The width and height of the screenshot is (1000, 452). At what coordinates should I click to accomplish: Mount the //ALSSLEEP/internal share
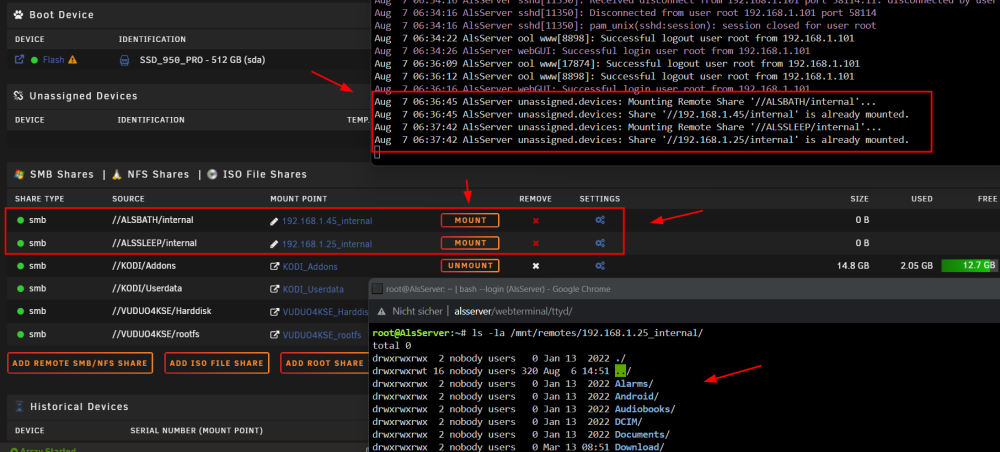tap(470, 243)
